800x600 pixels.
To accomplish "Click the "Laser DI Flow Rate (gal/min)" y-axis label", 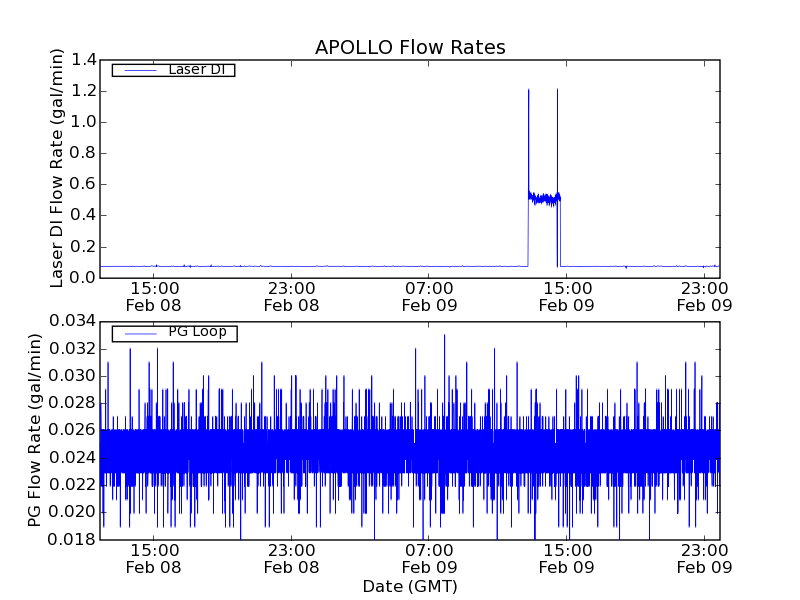I will click(x=57, y=168).
